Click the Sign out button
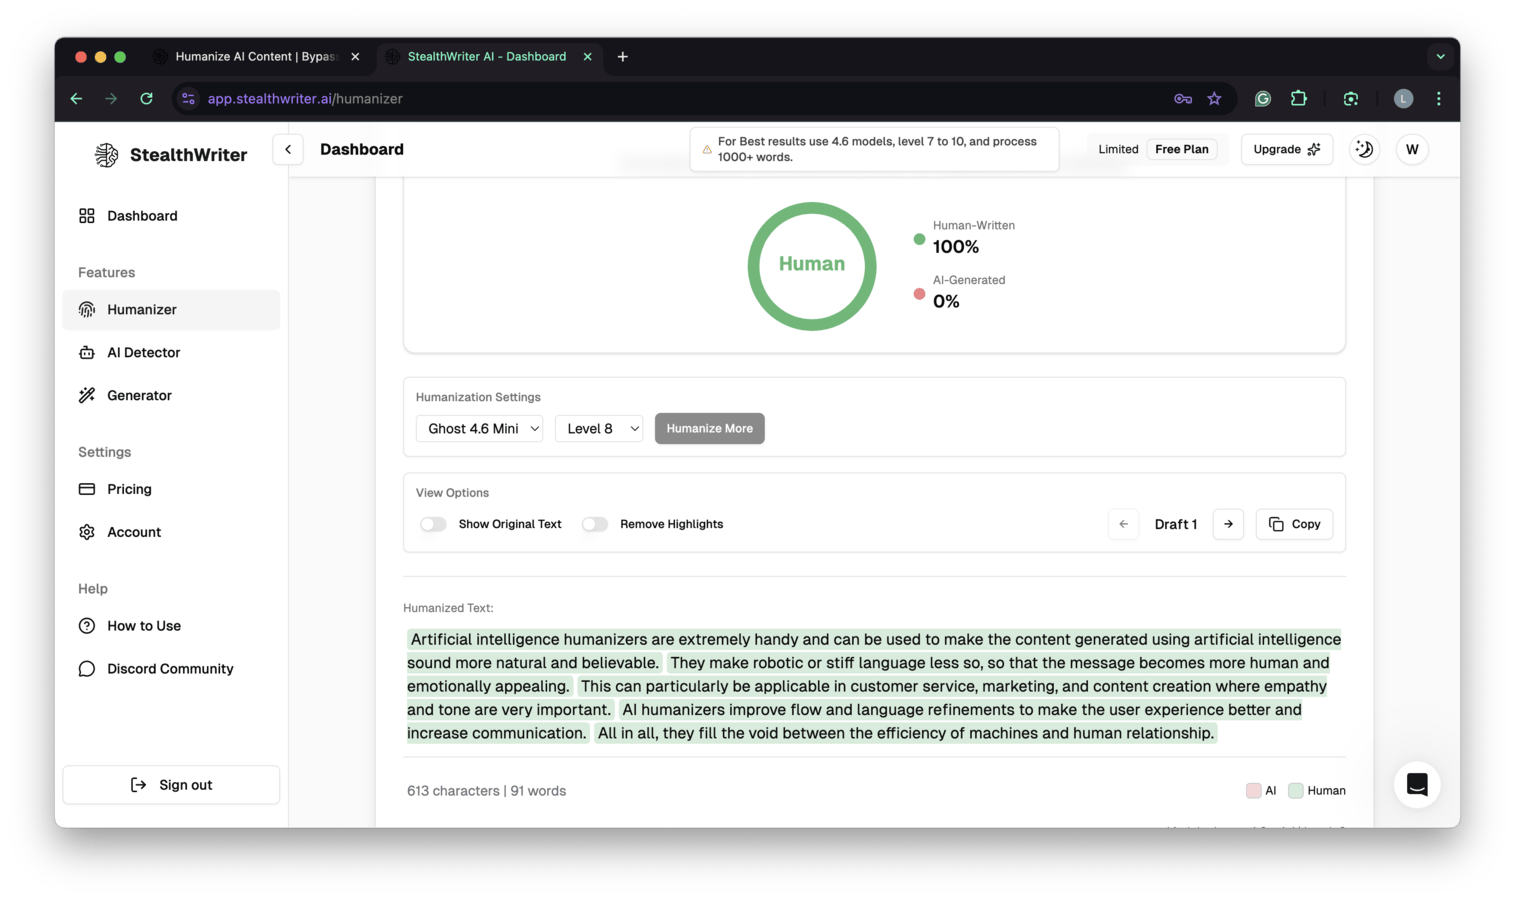This screenshot has height=900, width=1515. (171, 785)
